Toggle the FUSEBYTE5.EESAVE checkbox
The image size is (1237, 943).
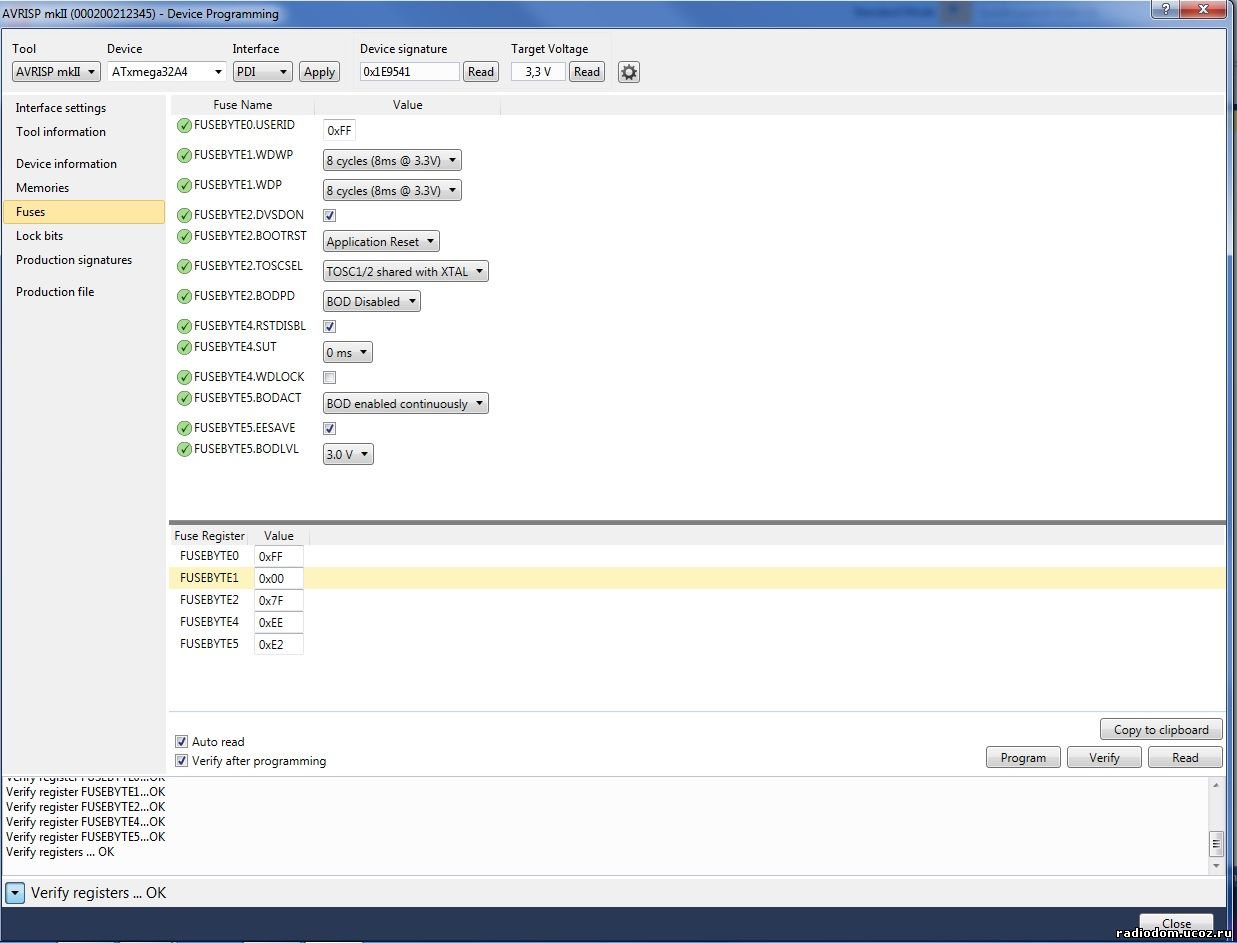tap(330, 428)
